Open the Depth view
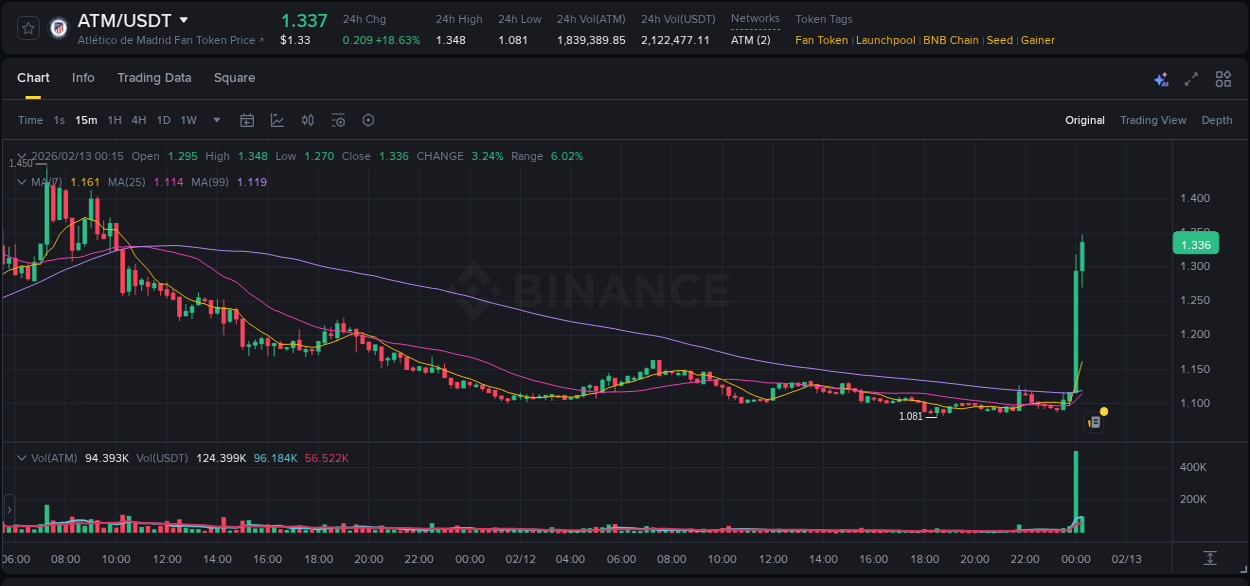The image size is (1250, 586). pyautogui.click(x=1216, y=120)
